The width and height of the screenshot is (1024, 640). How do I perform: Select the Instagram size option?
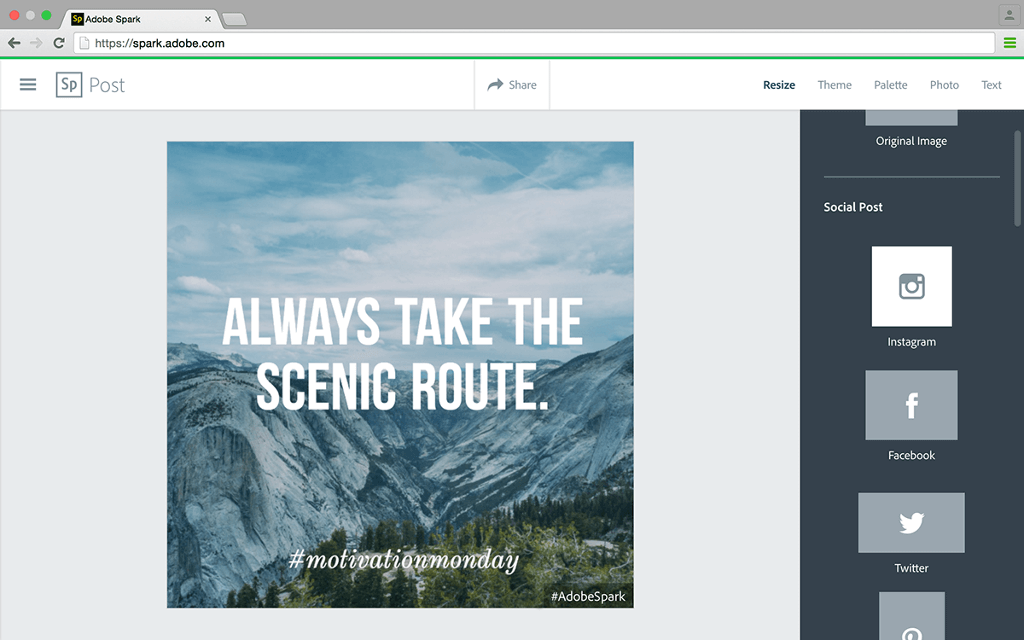(911, 287)
